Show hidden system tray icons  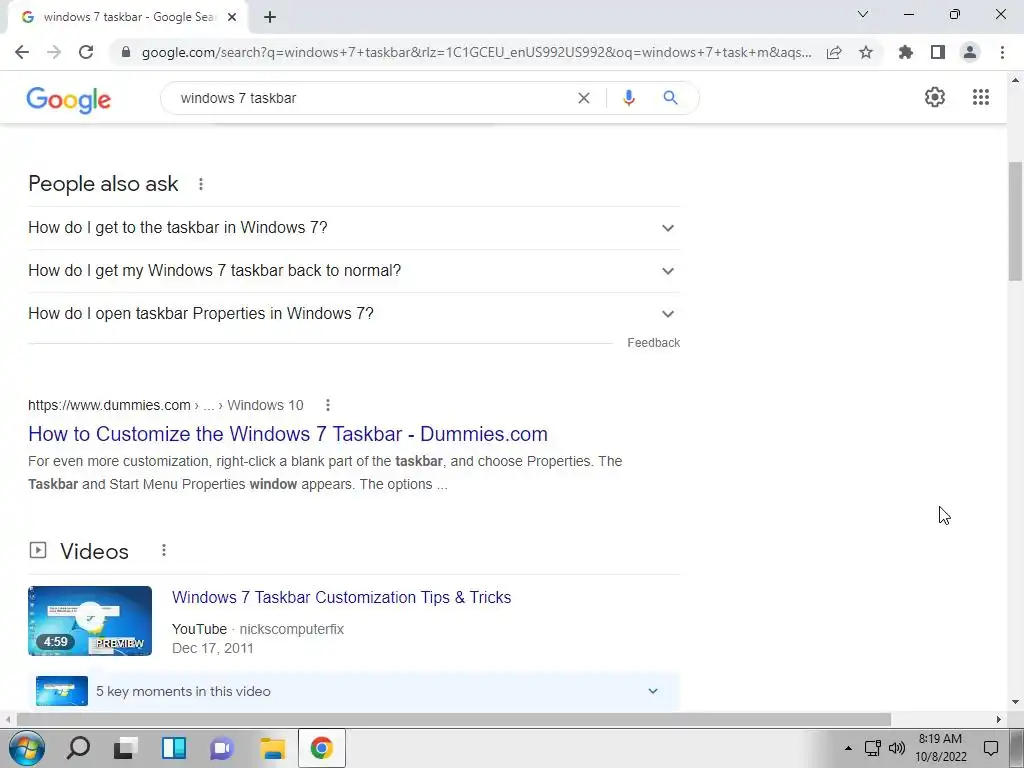[848, 748]
